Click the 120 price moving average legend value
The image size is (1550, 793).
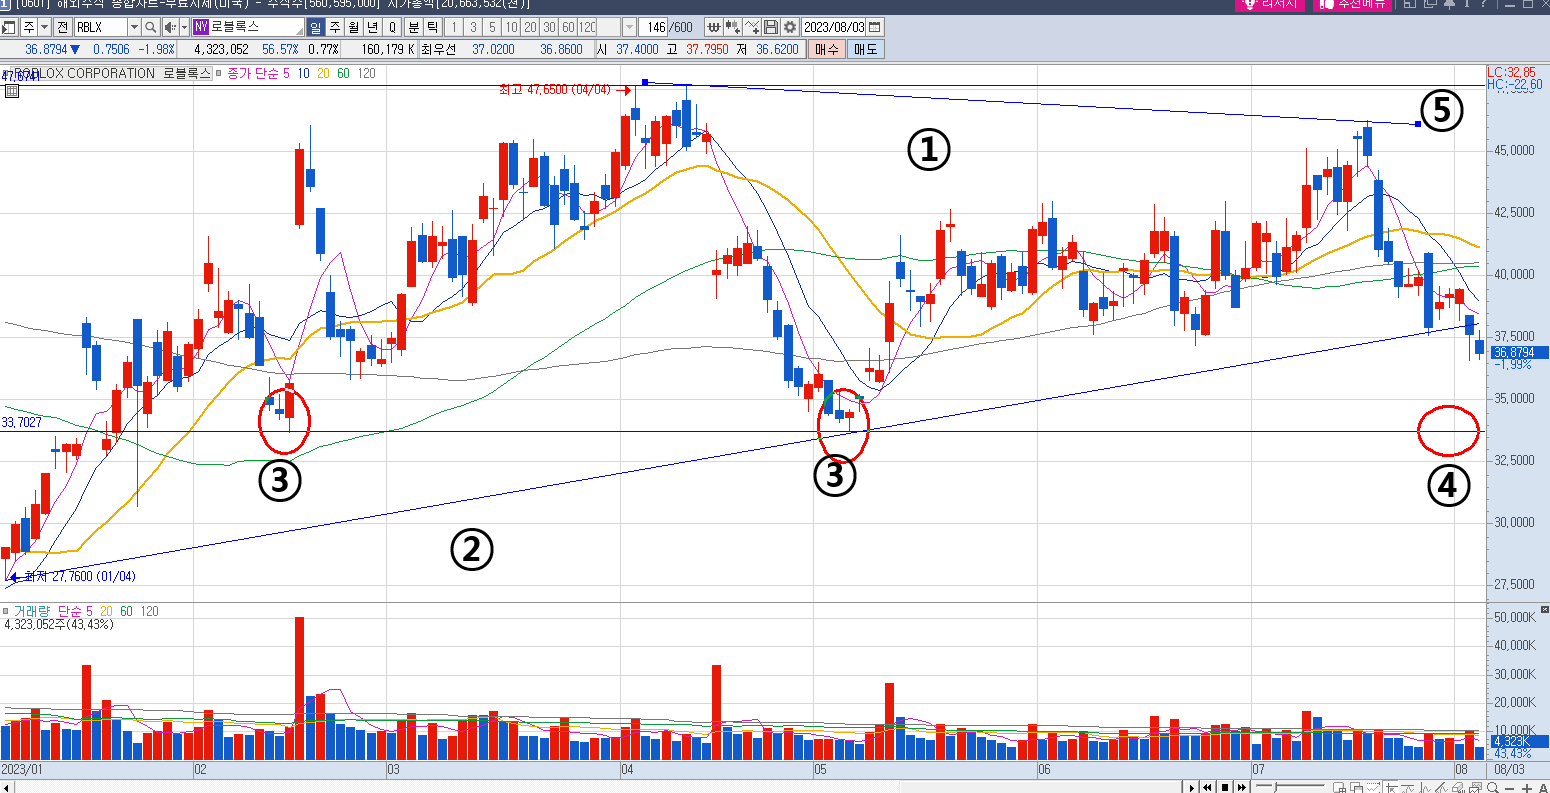pyautogui.click(x=366, y=73)
